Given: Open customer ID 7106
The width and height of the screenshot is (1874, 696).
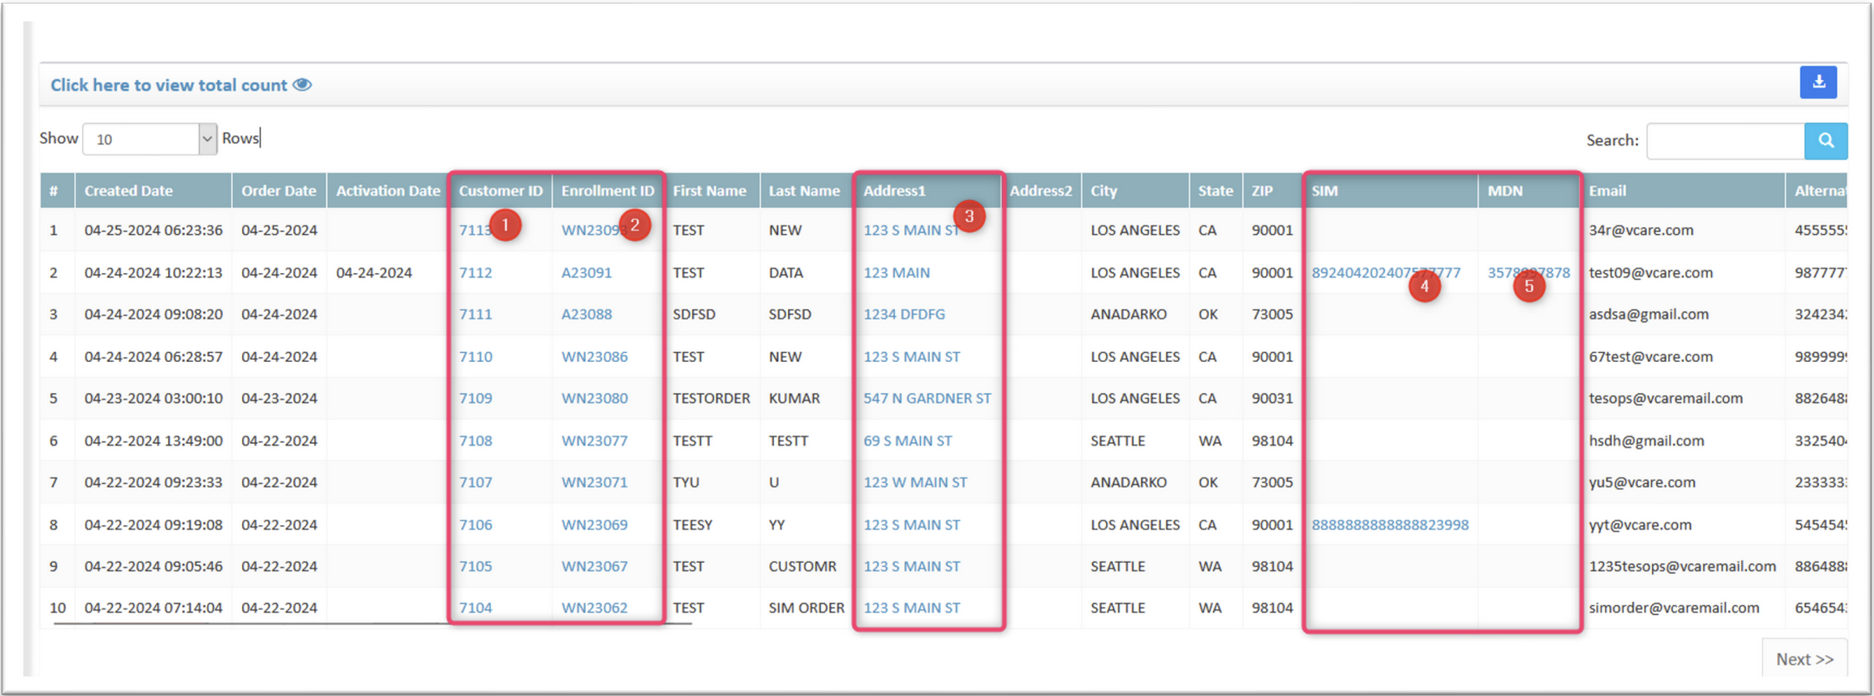Looking at the screenshot, I should tap(475, 524).
